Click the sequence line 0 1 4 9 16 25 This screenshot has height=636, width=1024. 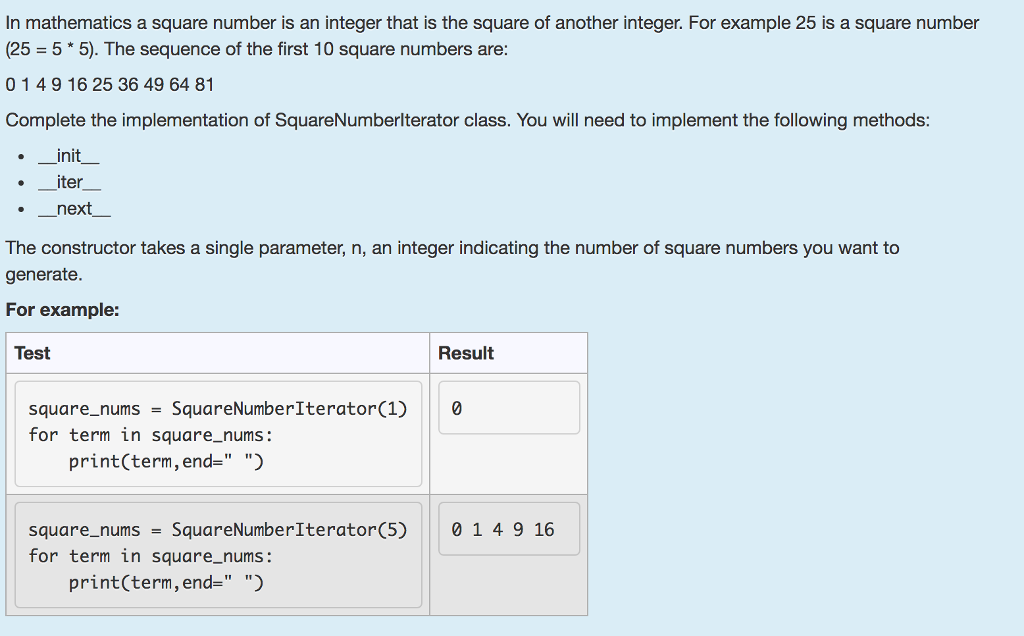pyautogui.click(x=110, y=85)
